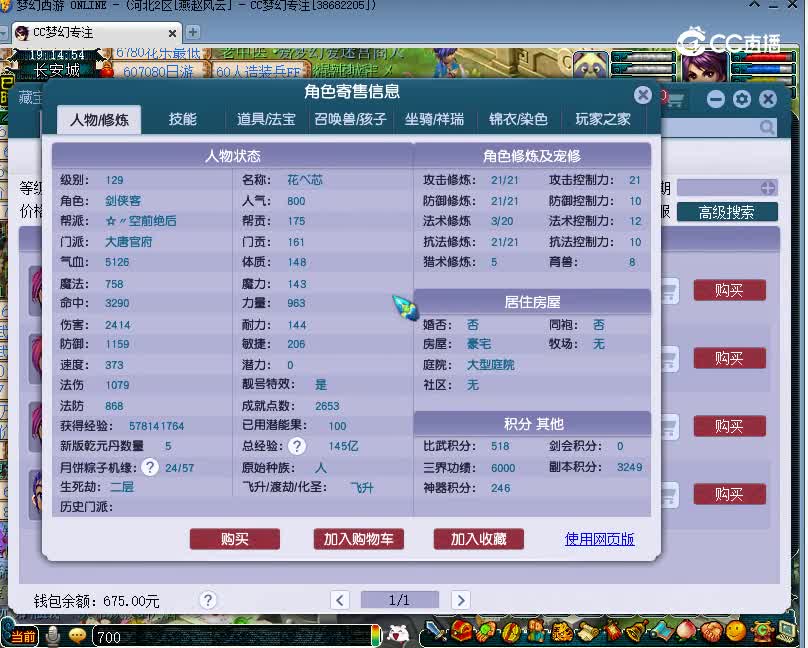The width and height of the screenshot is (808, 648).
Task: Click the red guild banner icon
Action: 613,632
